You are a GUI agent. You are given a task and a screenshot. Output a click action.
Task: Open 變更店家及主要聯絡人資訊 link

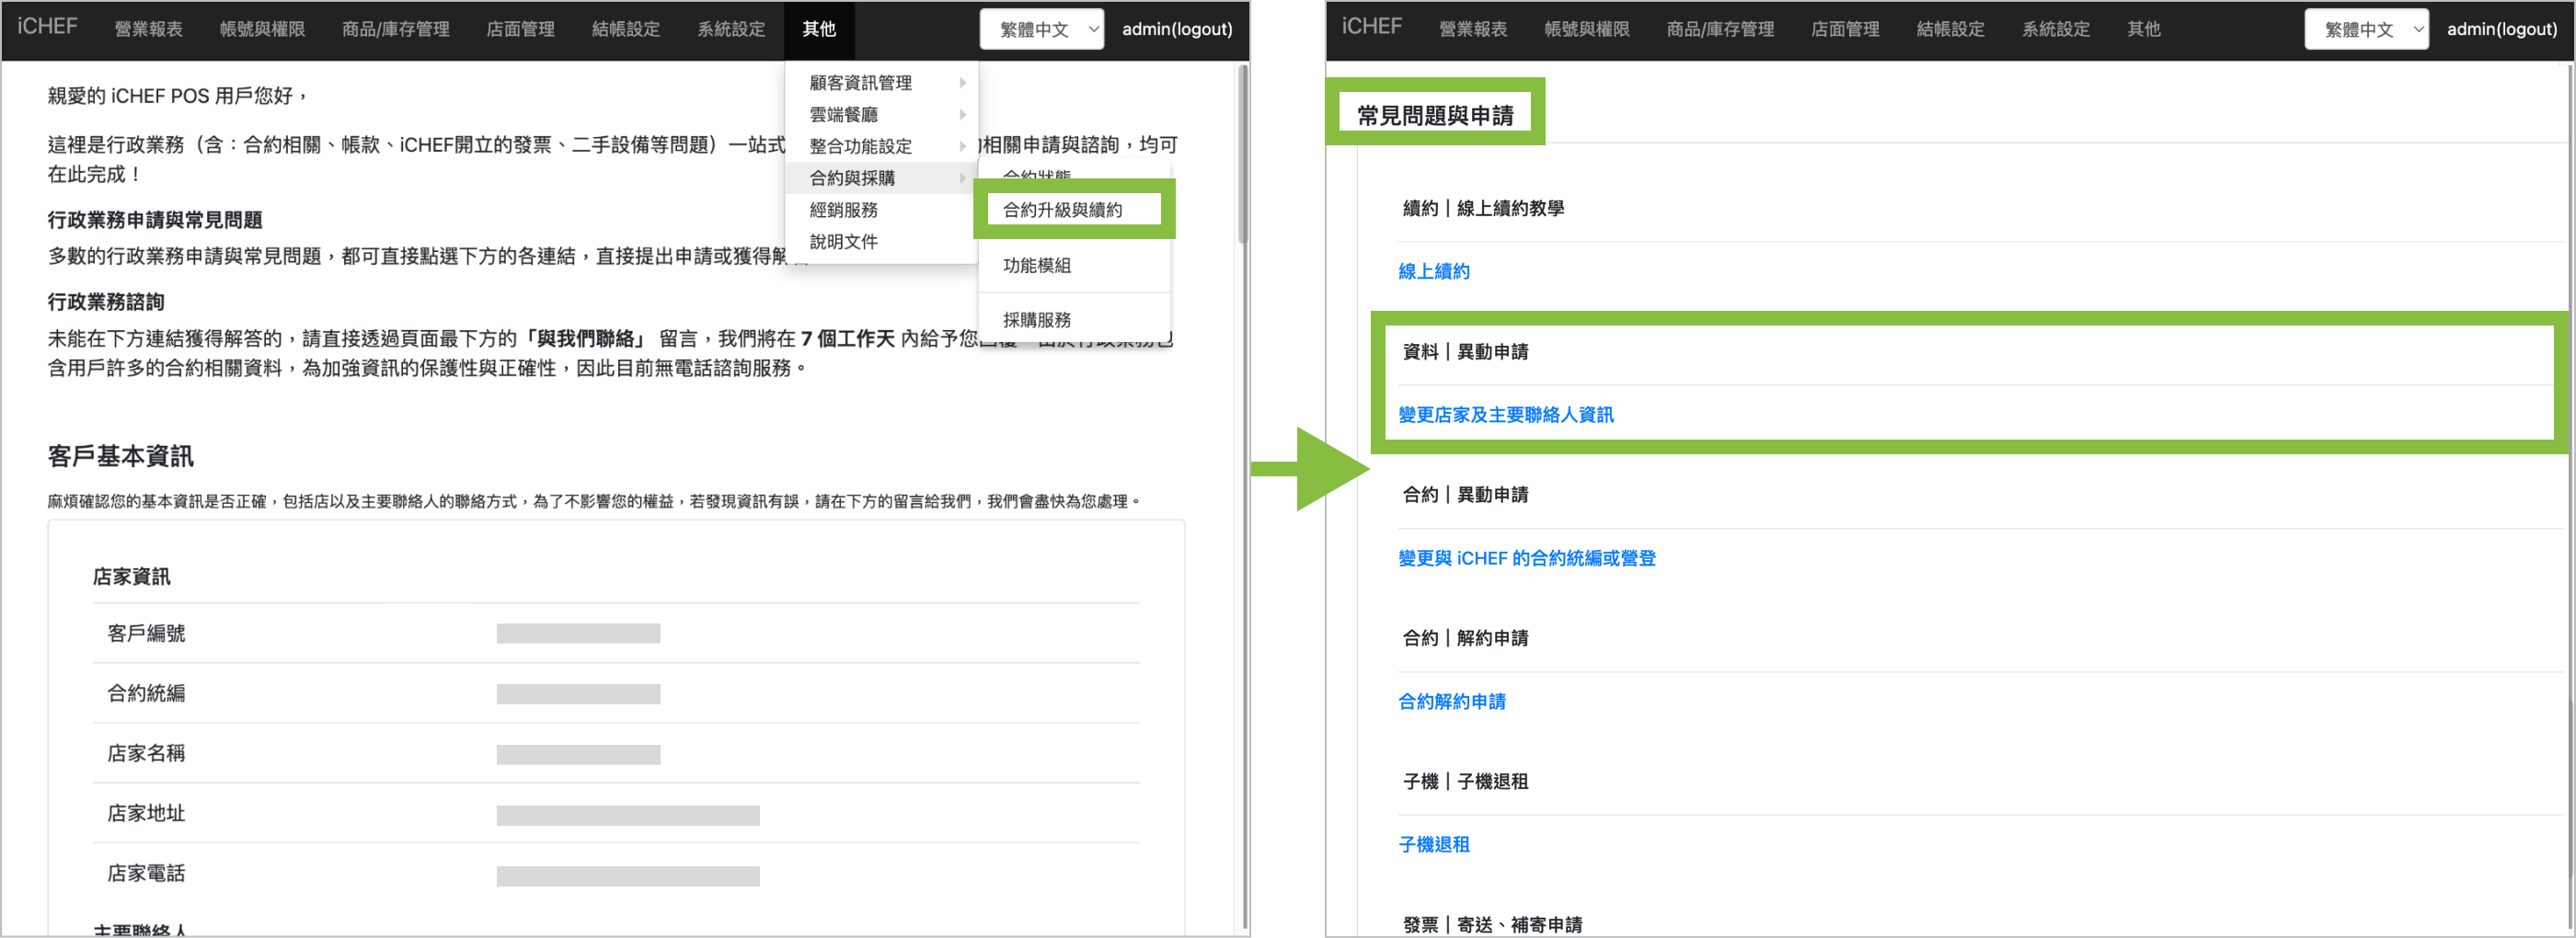point(1505,415)
